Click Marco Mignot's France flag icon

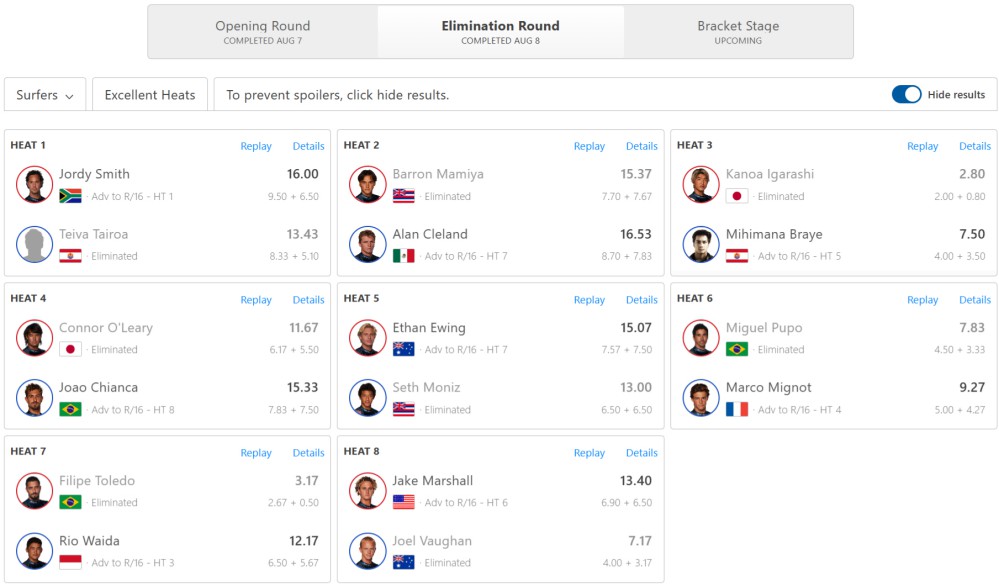point(737,410)
